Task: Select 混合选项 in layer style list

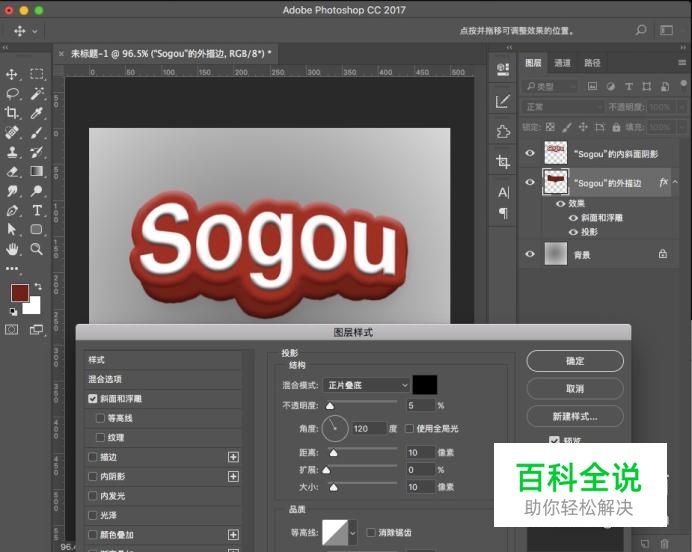Action: pyautogui.click(x=163, y=379)
